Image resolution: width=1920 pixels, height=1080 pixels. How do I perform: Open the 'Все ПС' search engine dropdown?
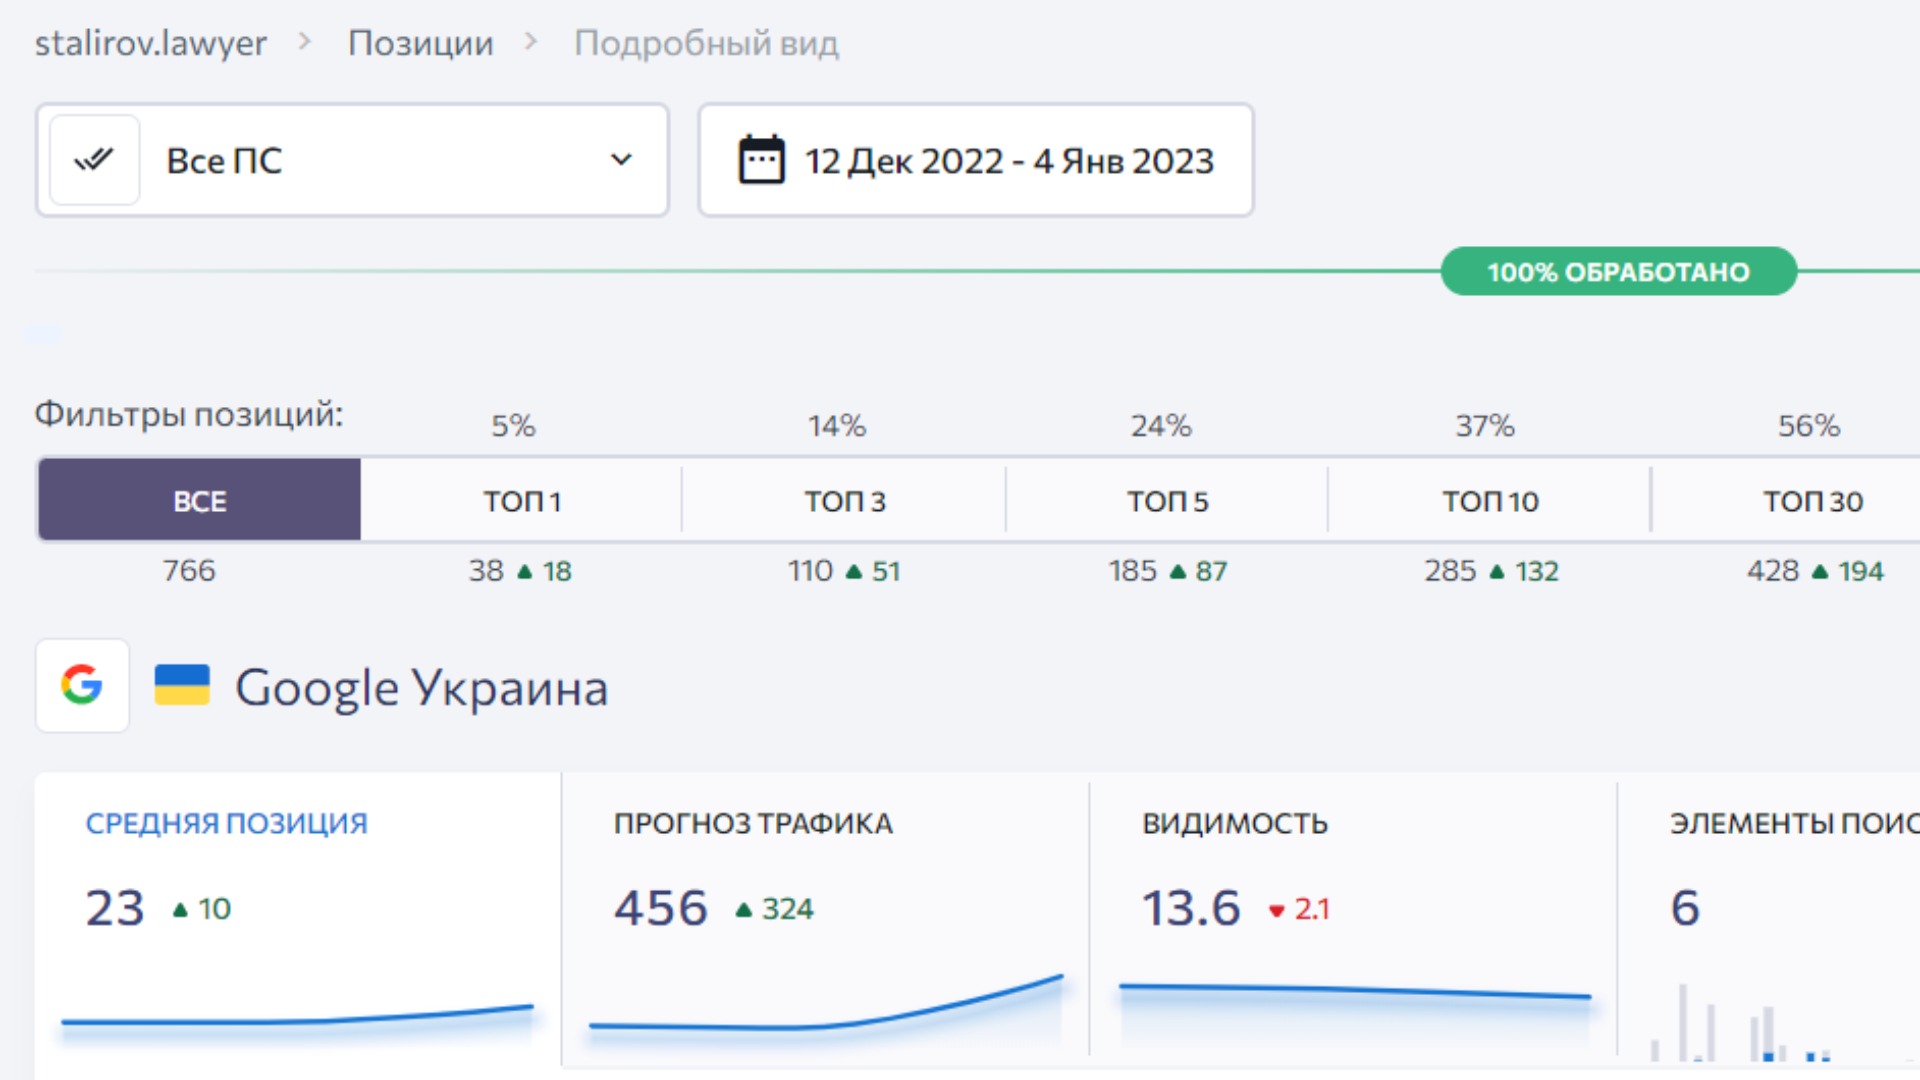pos(352,160)
